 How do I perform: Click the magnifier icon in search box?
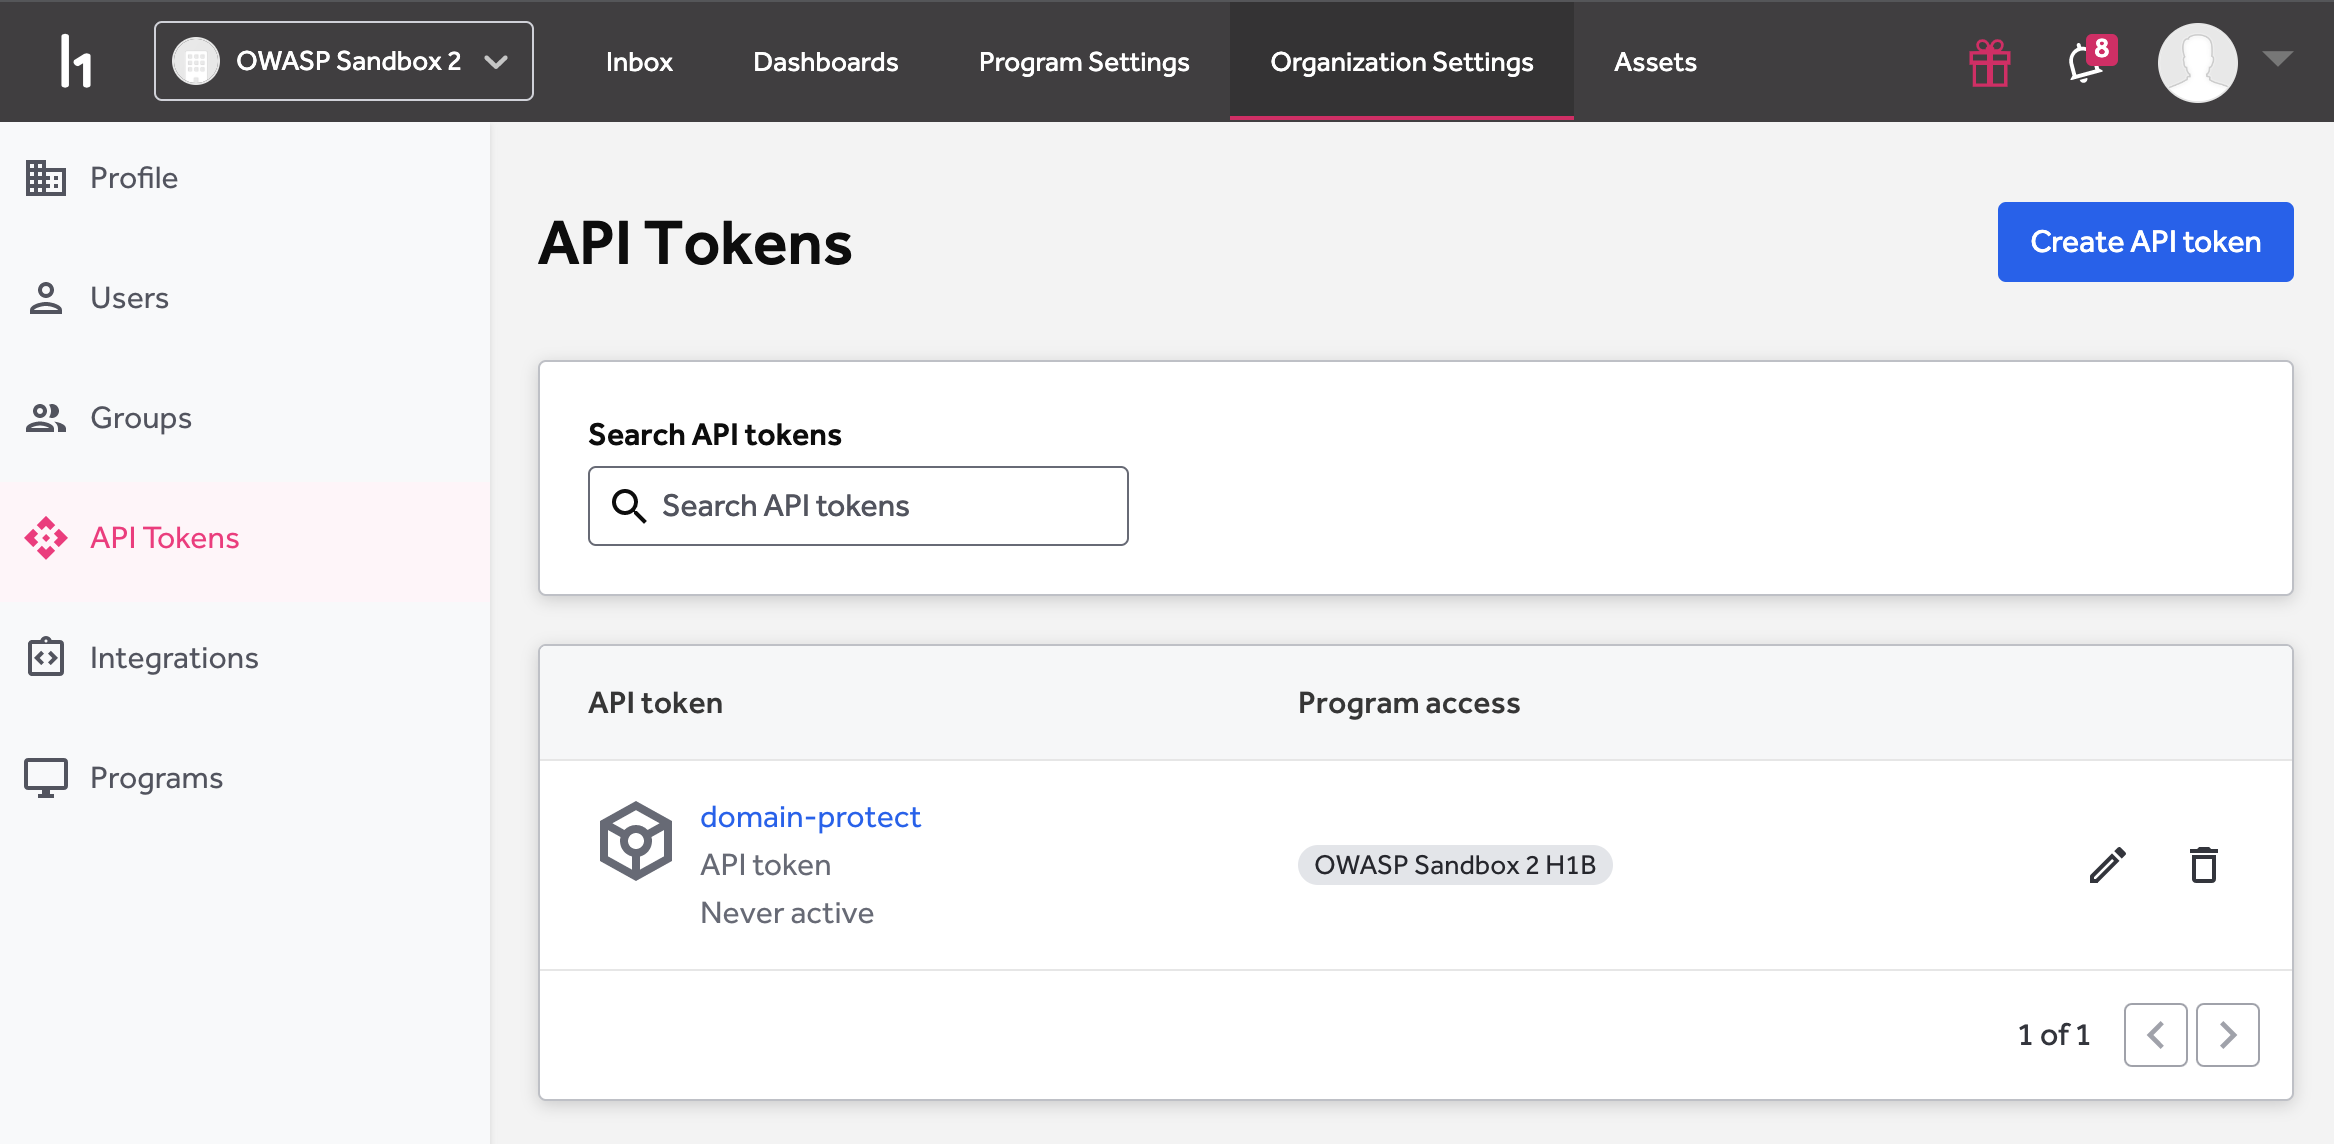(x=628, y=506)
